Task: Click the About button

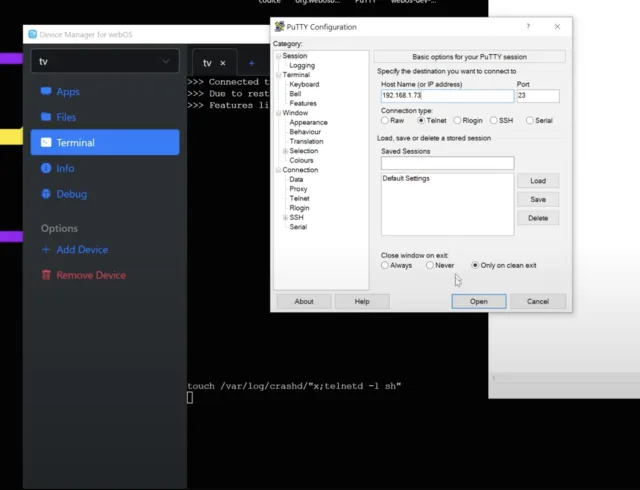Action: coord(304,301)
